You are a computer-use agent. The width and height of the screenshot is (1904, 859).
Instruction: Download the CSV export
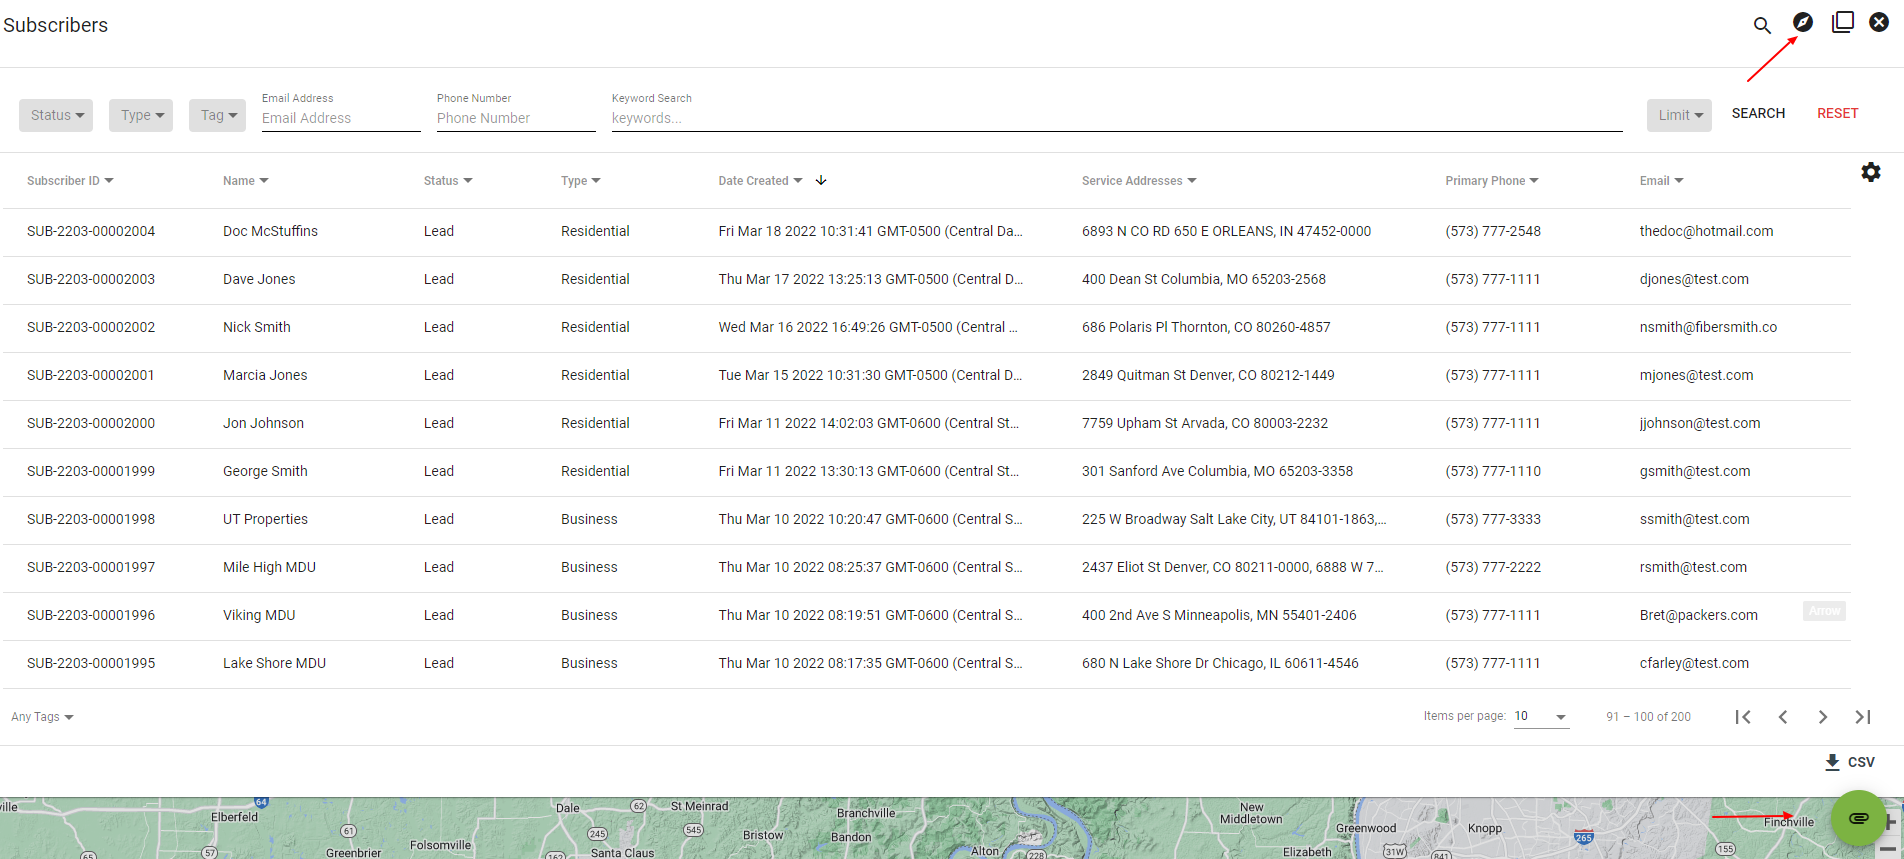pyautogui.click(x=1849, y=762)
